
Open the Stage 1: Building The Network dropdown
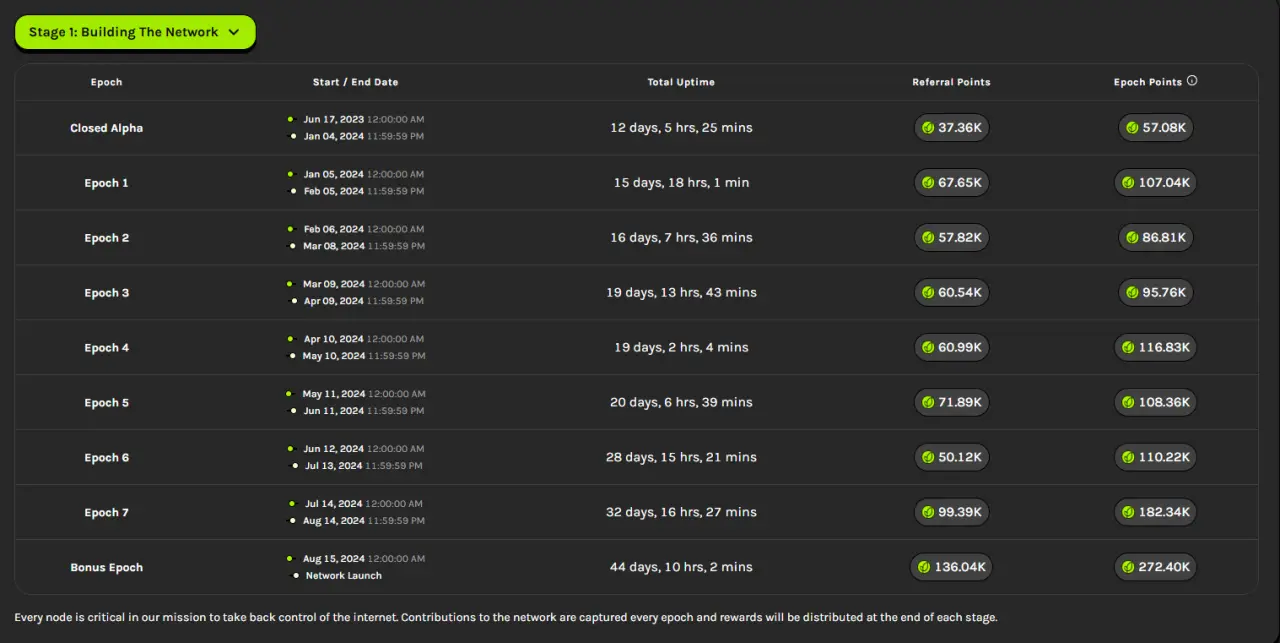[135, 32]
